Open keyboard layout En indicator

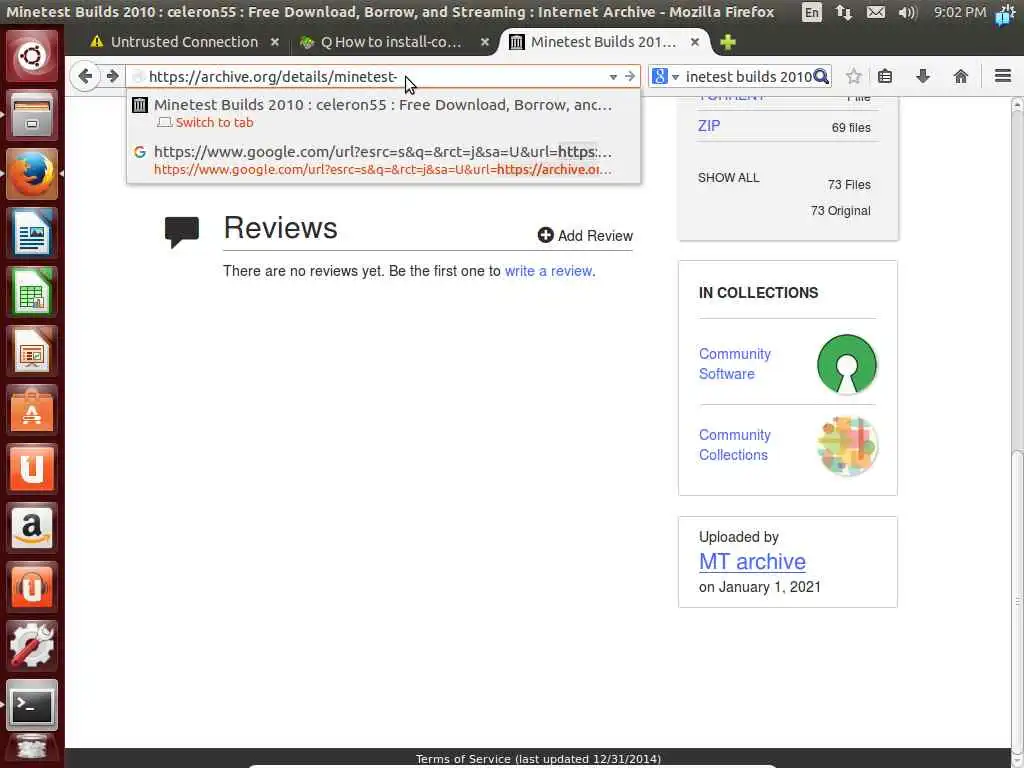[812, 12]
